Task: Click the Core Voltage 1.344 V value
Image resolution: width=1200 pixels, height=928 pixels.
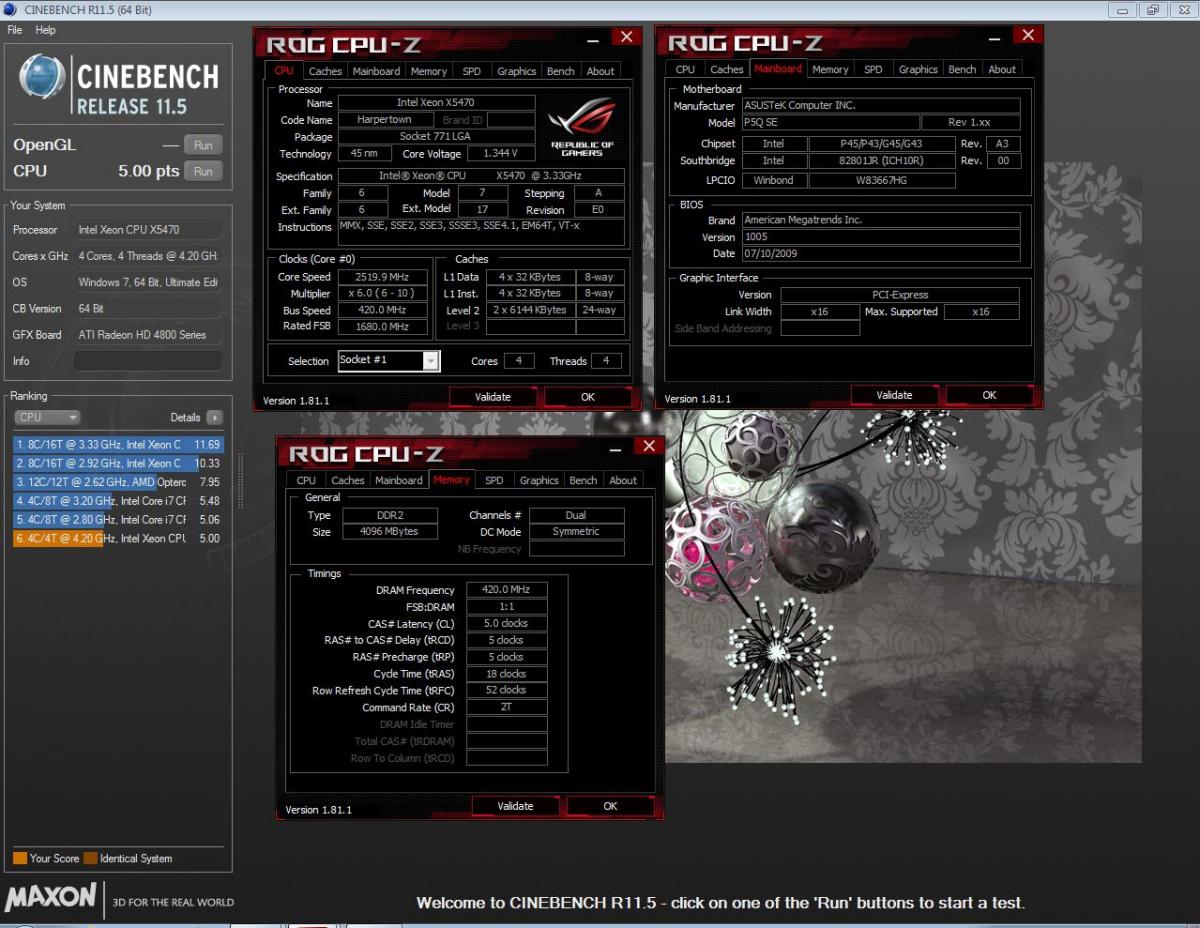Action: [x=499, y=154]
